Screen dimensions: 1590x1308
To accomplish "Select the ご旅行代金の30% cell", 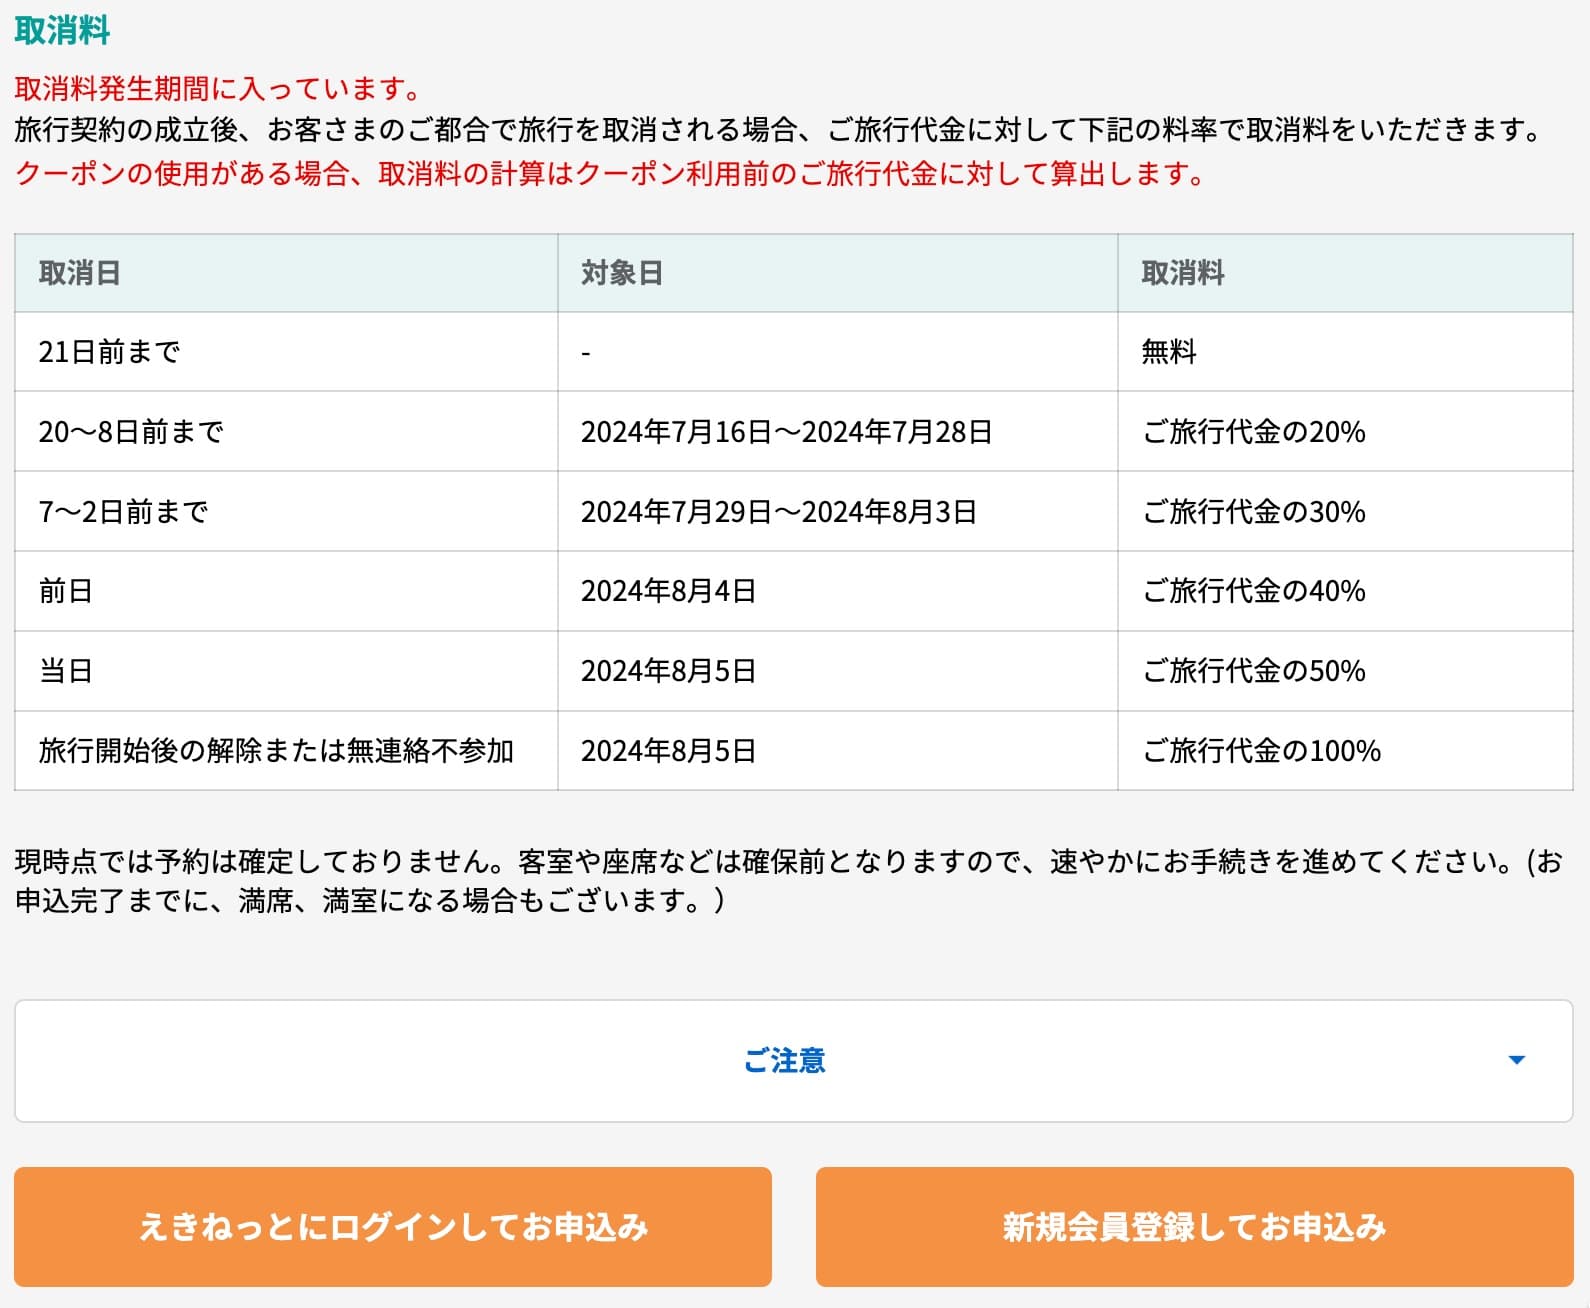I will 1345,512.
